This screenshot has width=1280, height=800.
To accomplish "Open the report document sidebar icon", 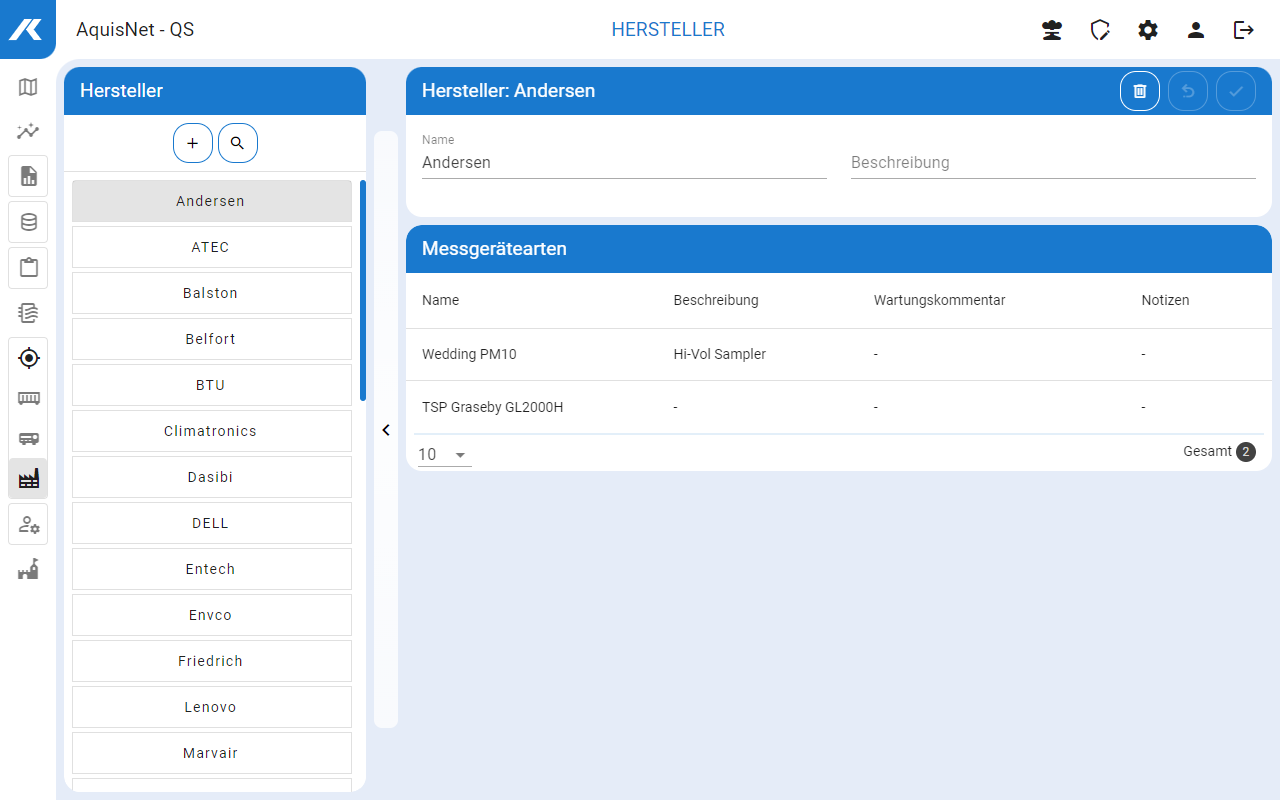I will [28, 176].
